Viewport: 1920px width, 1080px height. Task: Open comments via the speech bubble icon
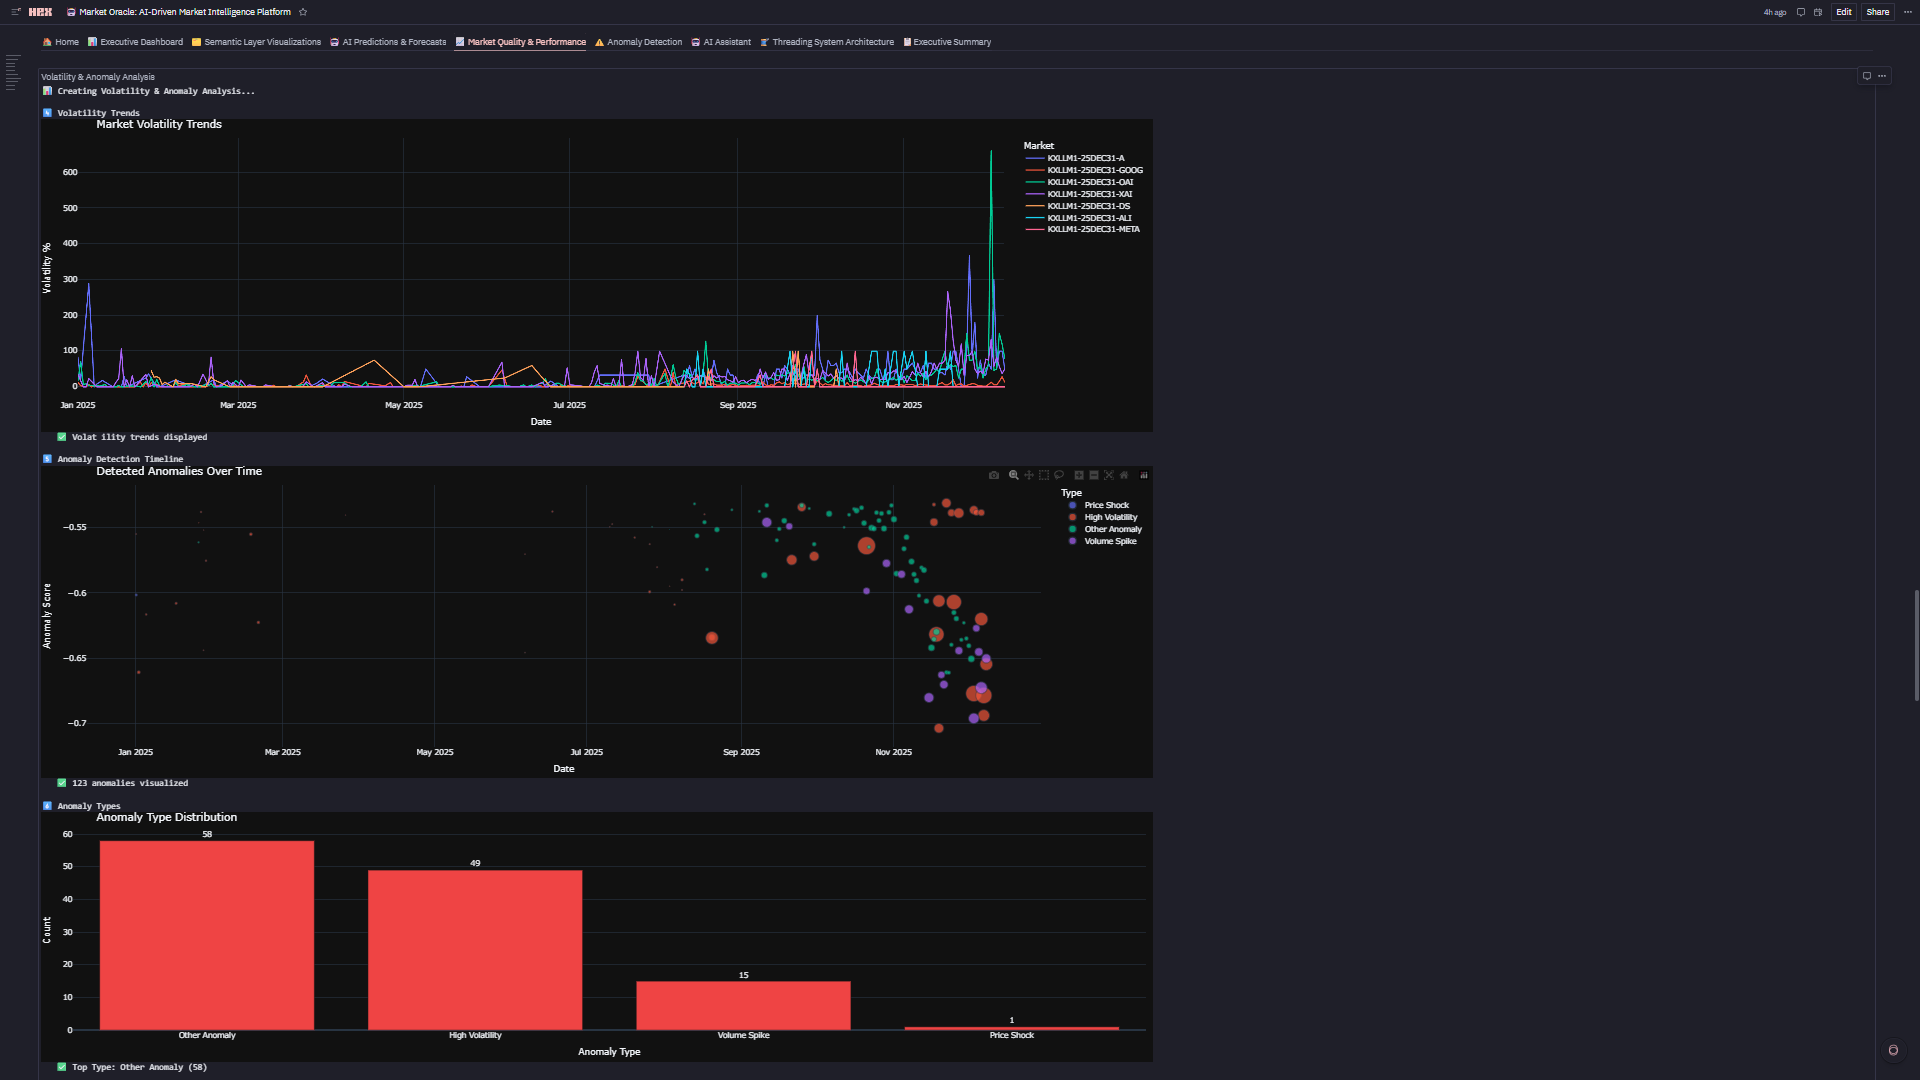pos(1799,12)
